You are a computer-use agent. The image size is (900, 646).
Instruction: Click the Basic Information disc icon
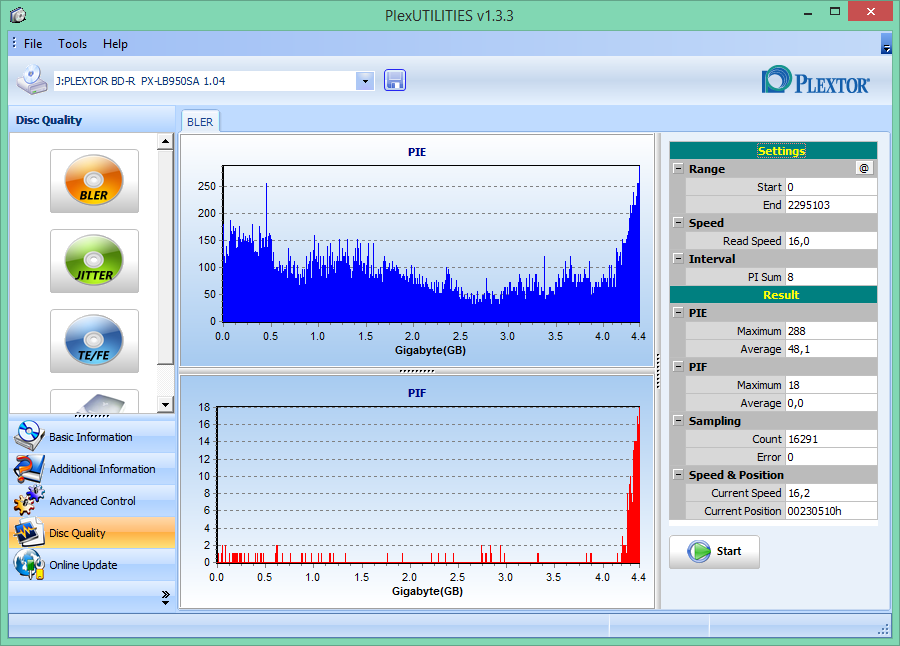(29, 436)
